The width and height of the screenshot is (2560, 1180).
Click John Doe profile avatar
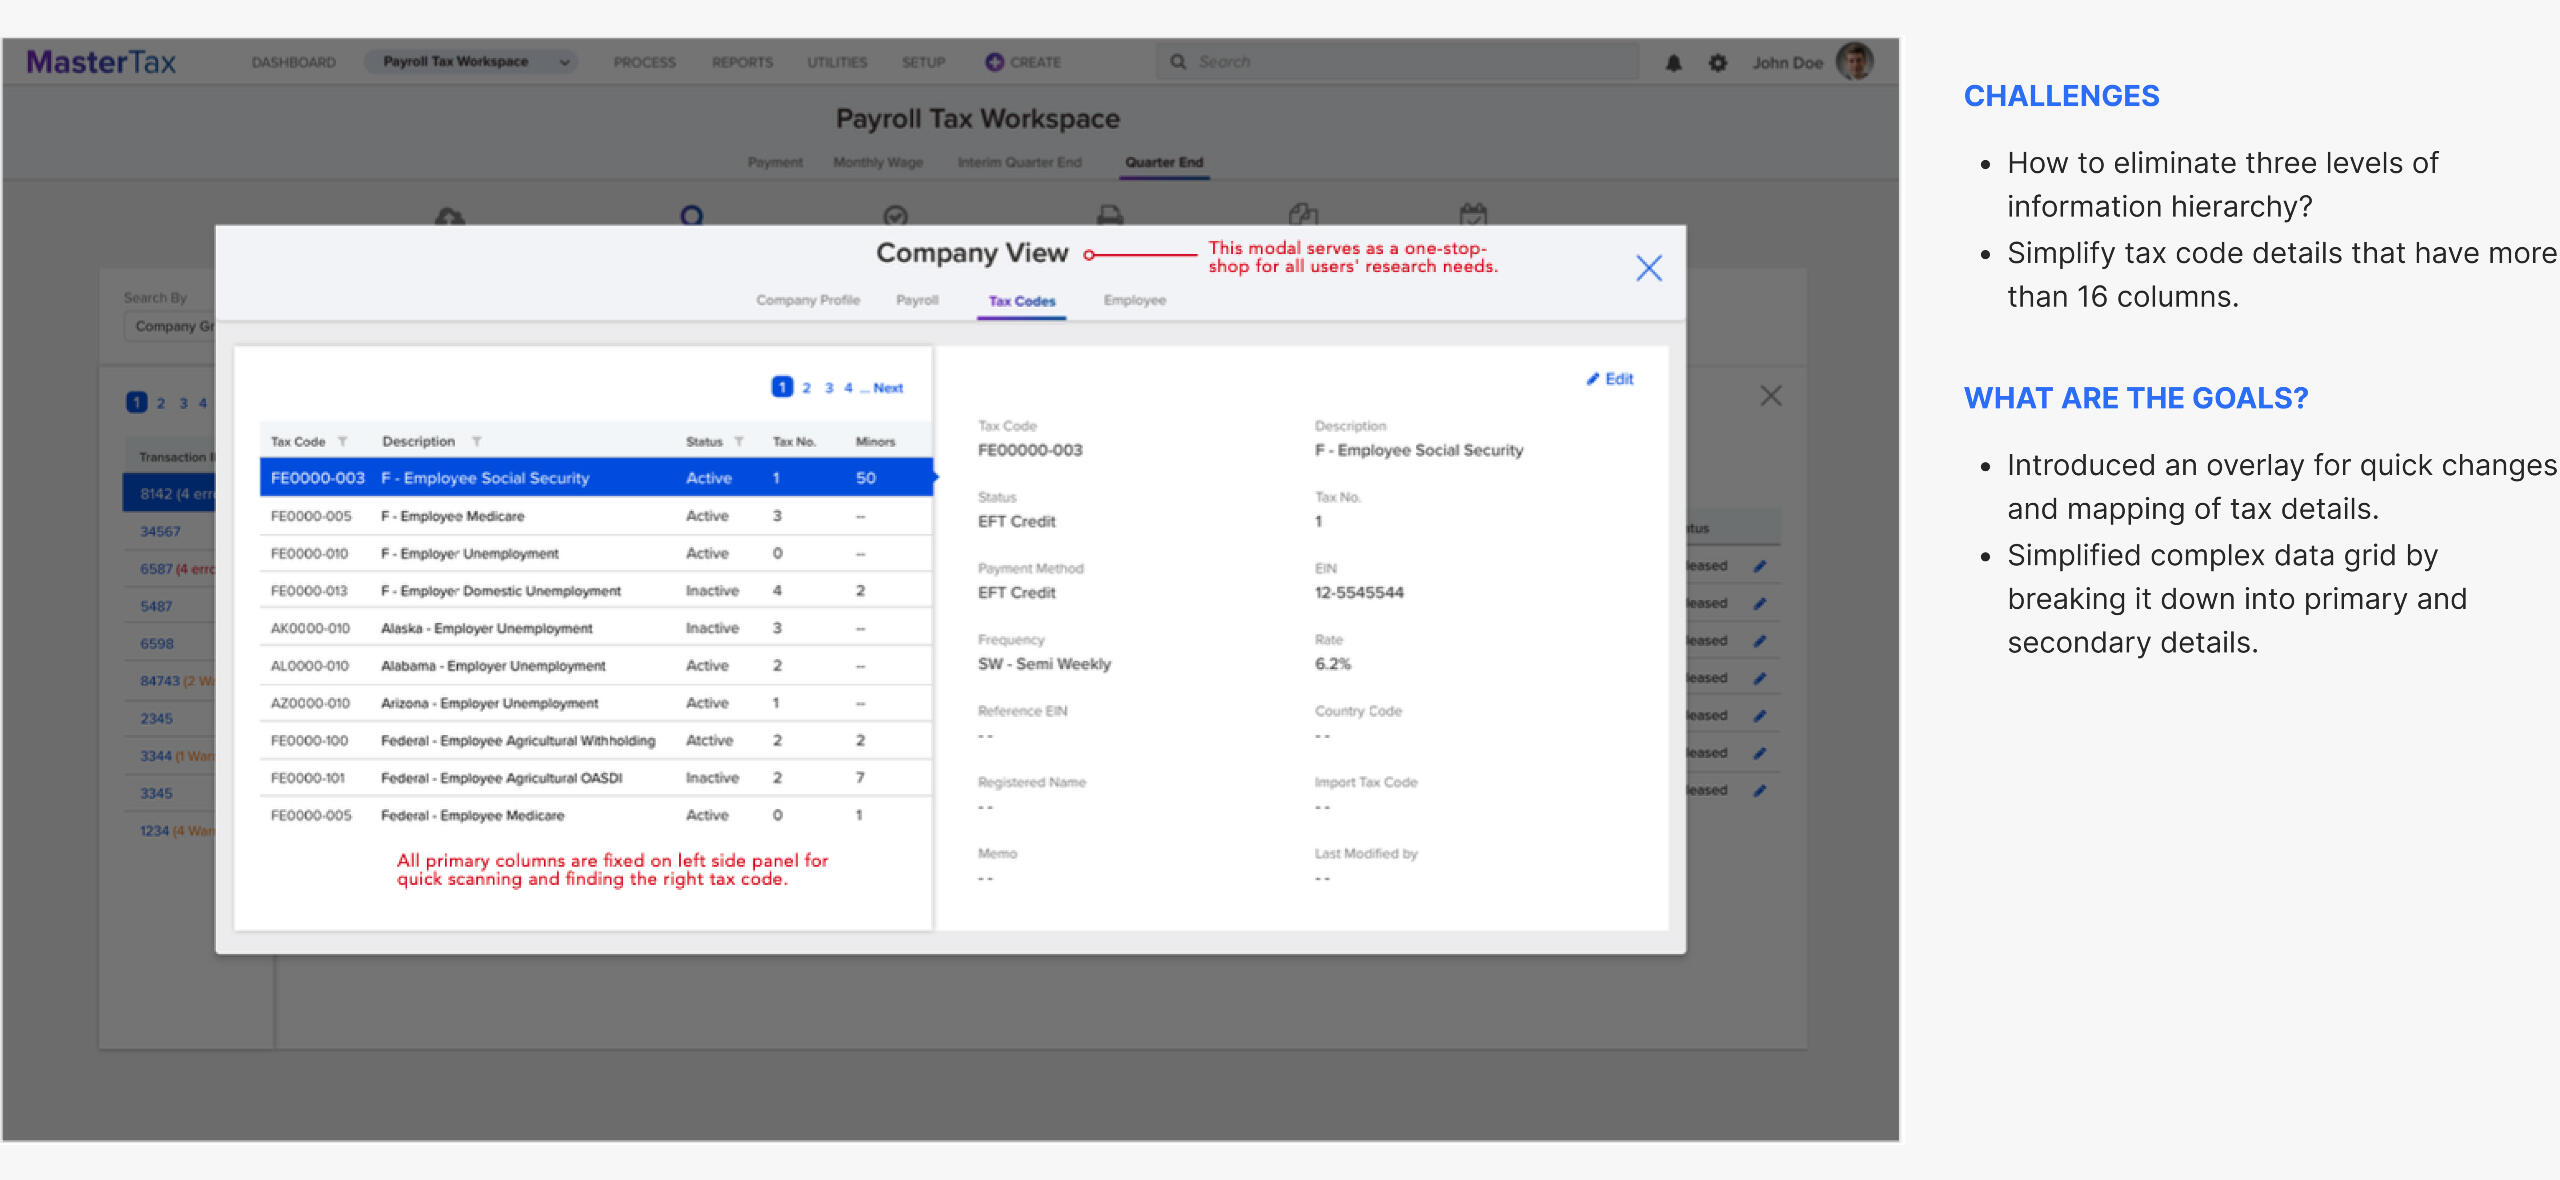1855,62
